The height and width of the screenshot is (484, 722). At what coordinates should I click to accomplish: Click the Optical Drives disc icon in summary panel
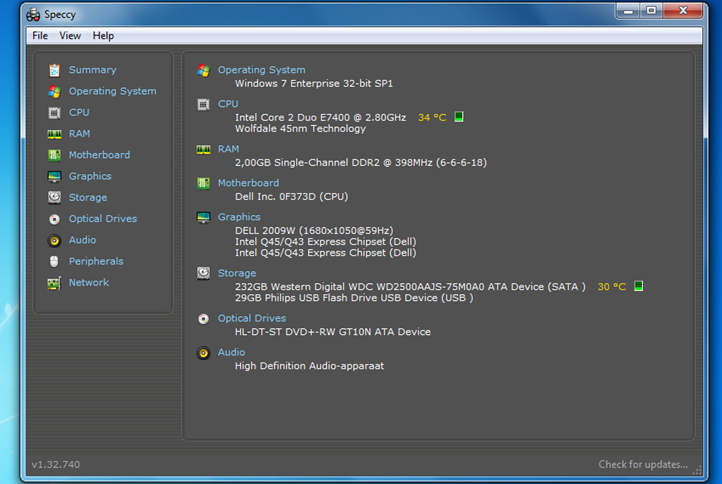click(x=204, y=319)
